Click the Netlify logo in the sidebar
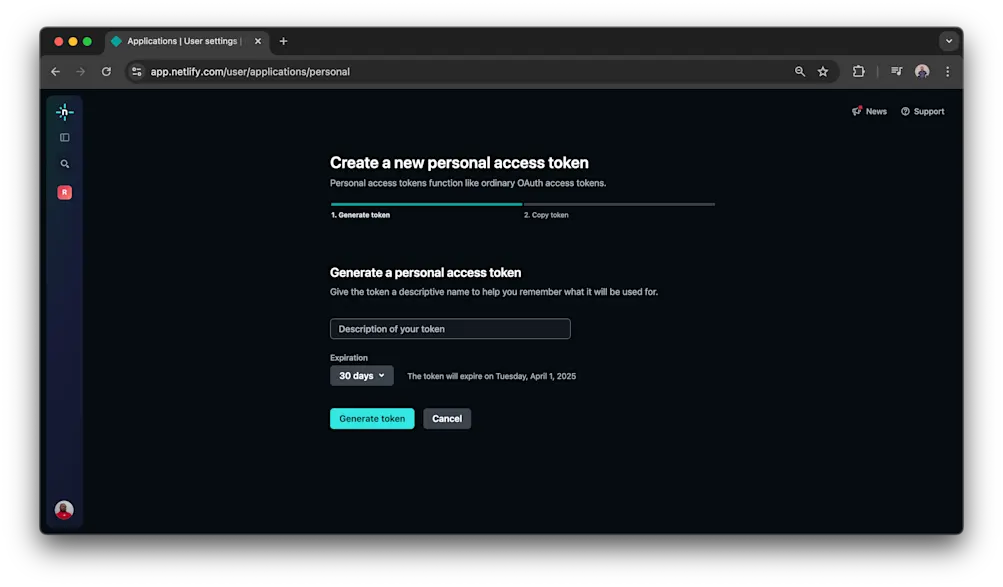Screen dimensions: 1003x587 click(x=64, y=111)
